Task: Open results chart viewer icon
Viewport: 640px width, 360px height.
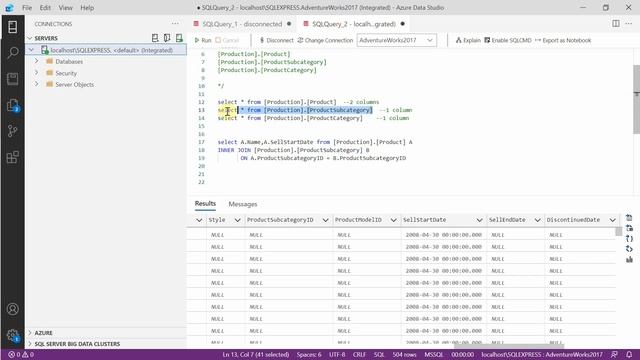Action: 629,260
